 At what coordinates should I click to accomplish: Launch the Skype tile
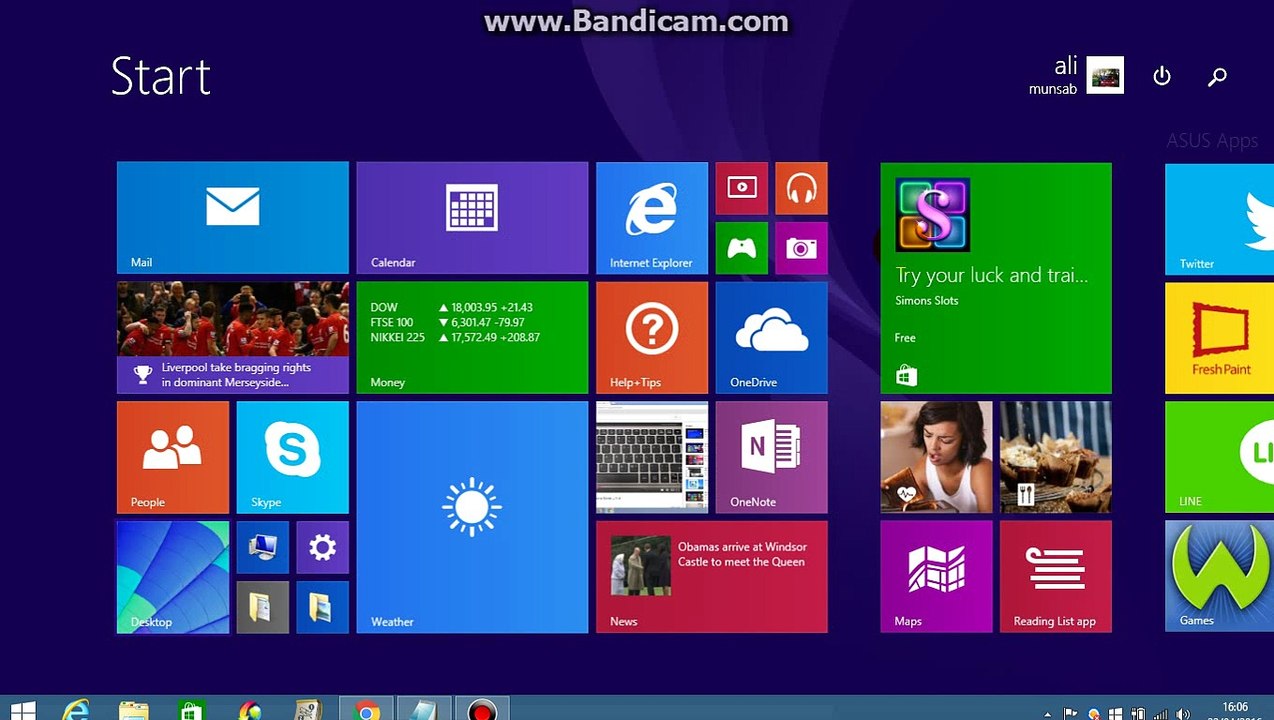tap(293, 458)
